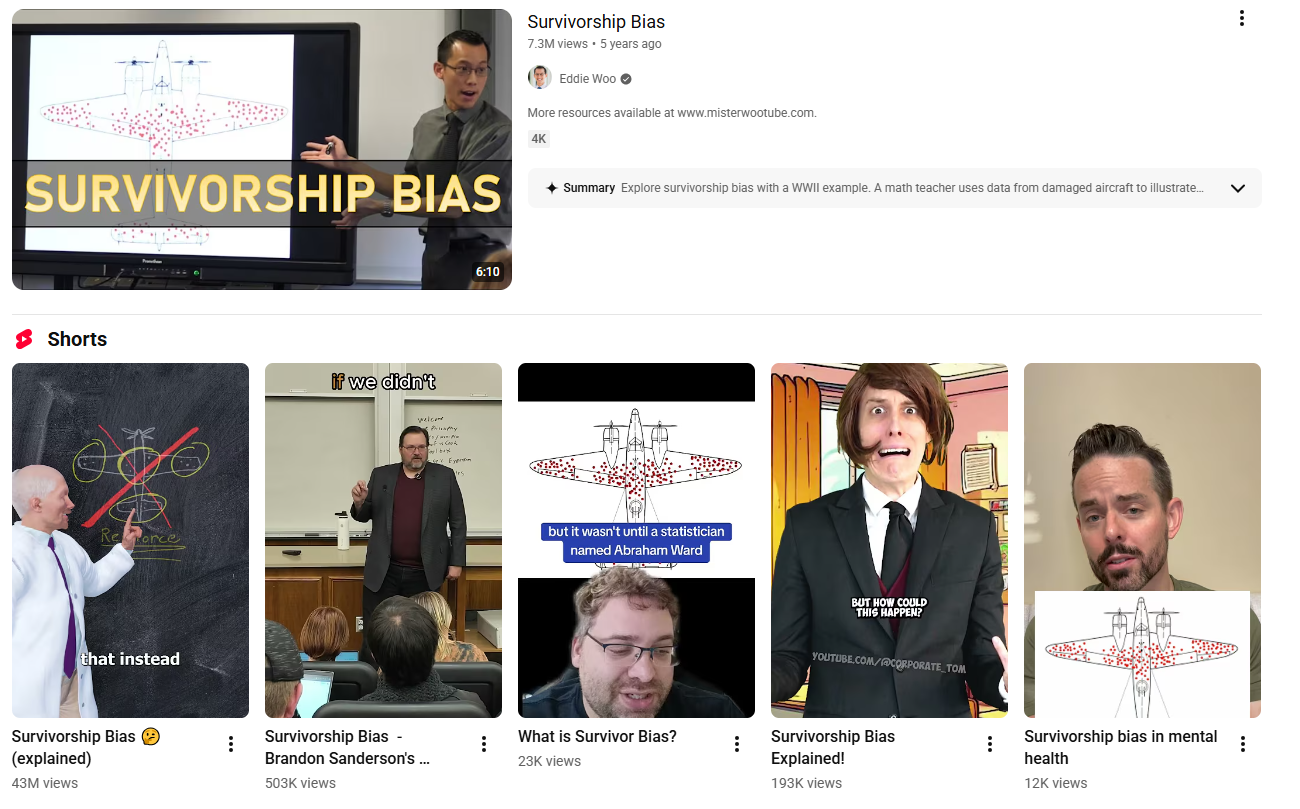
Task: Open more options for Survivorship Bias video
Action: coord(1241,18)
